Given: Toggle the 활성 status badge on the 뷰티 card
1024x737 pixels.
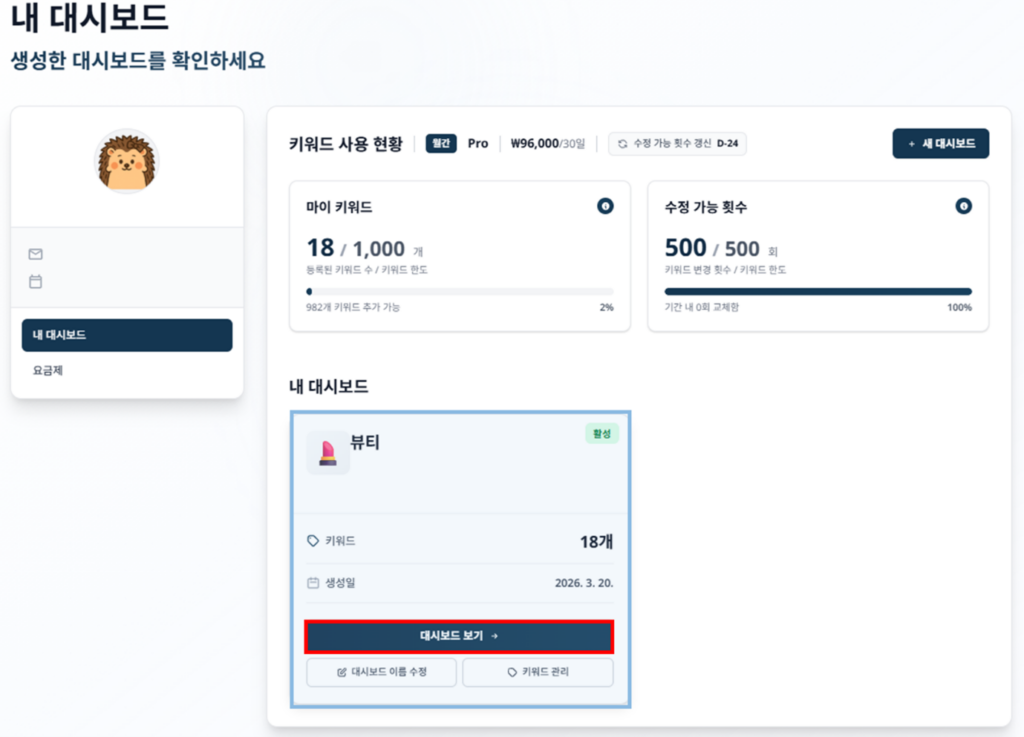Looking at the screenshot, I should click(x=601, y=433).
